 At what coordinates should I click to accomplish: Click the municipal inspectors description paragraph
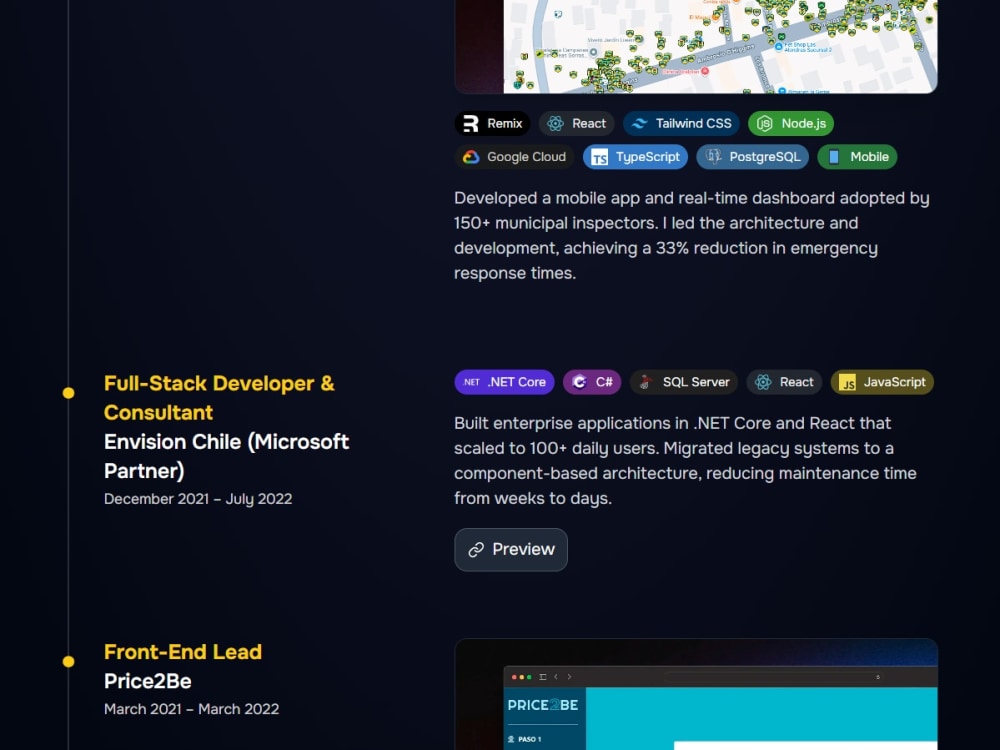(x=692, y=235)
